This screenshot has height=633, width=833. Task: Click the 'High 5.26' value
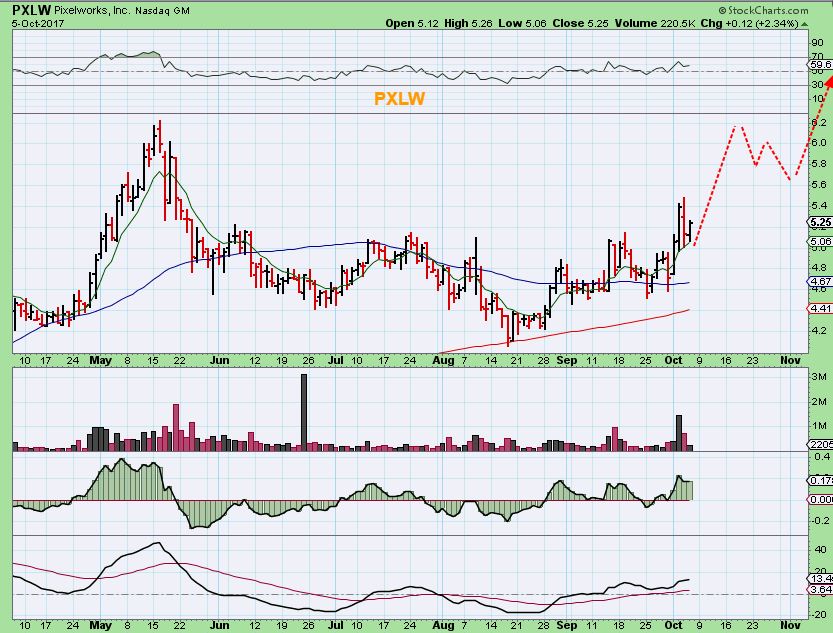469,23
